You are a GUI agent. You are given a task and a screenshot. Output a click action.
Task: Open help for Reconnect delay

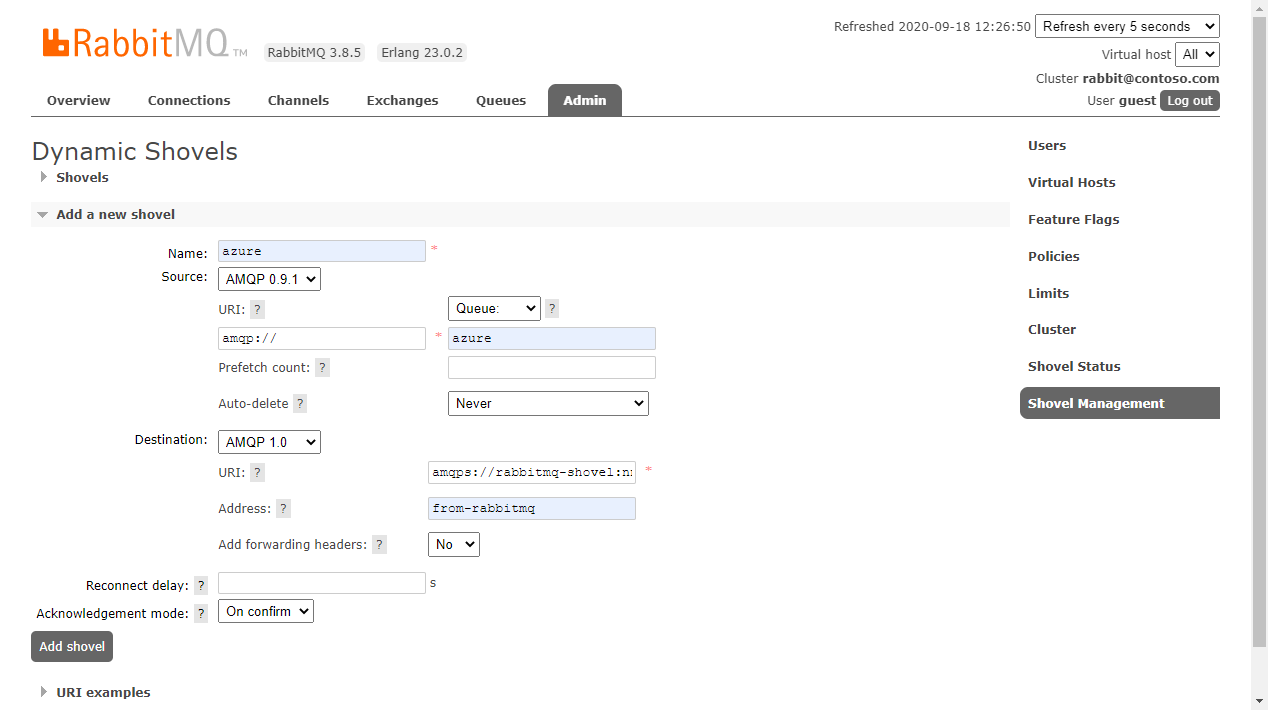[201, 585]
